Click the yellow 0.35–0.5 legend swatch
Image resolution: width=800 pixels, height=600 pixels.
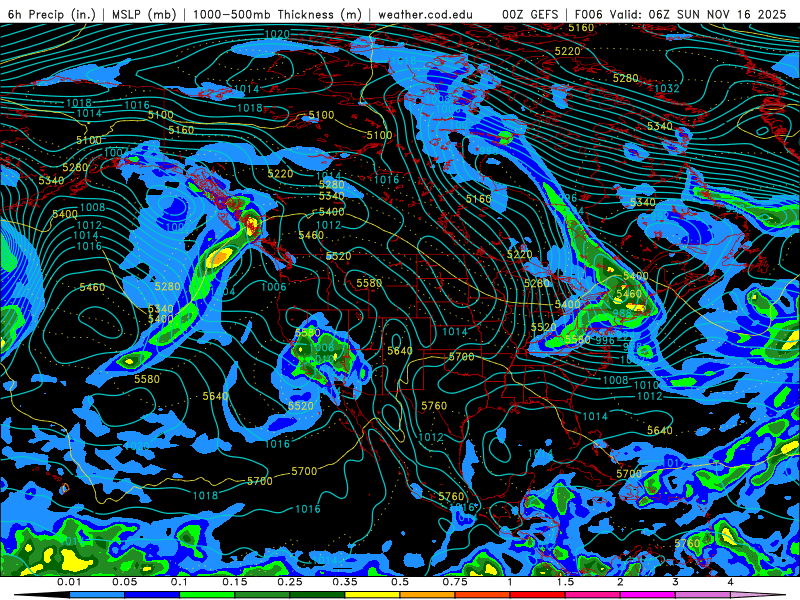point(372,595)
